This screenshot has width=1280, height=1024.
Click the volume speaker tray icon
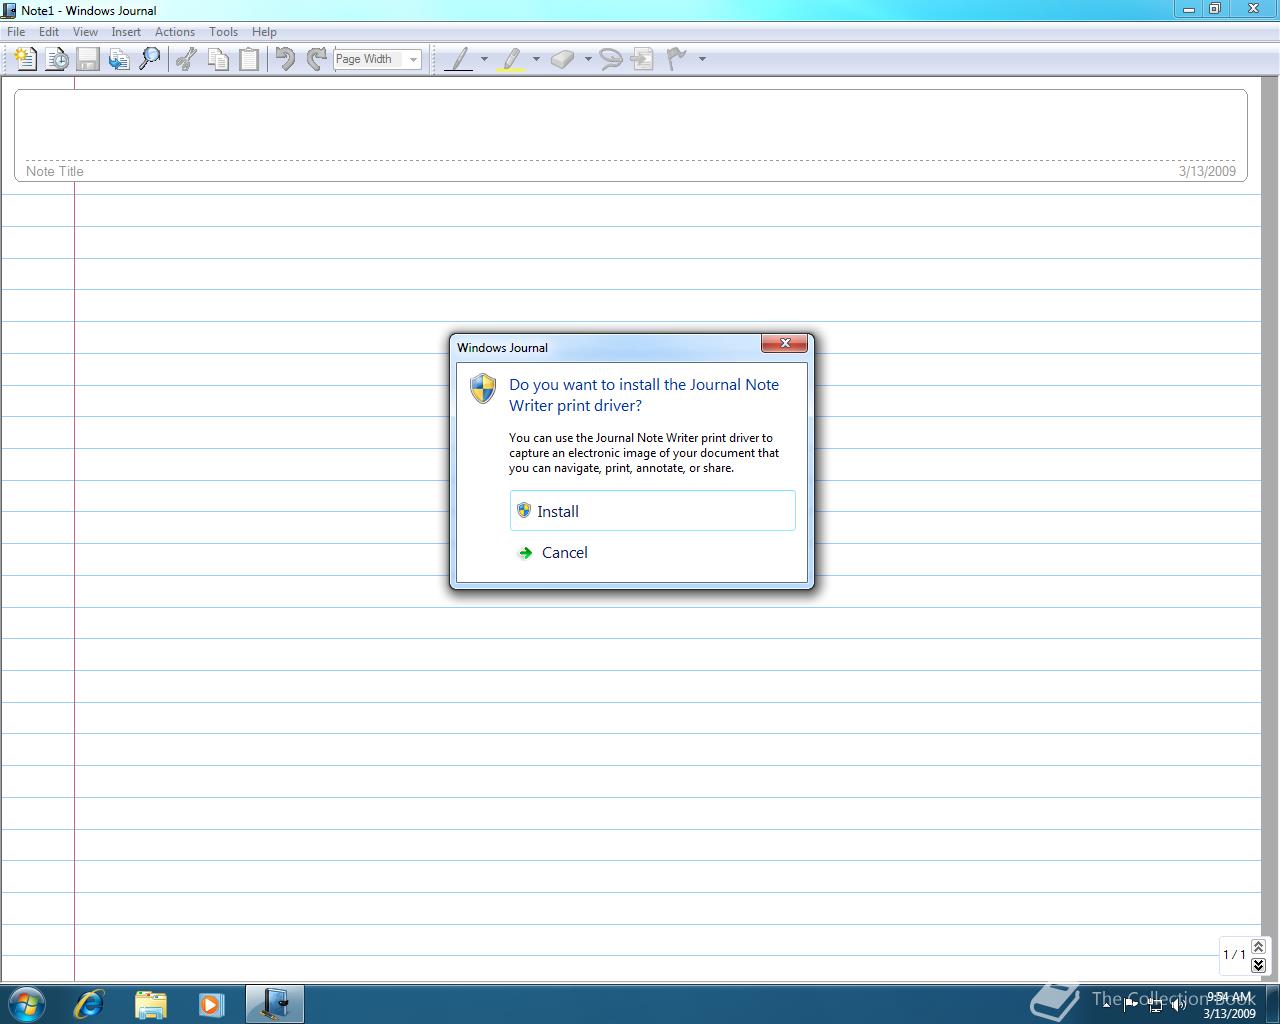[x=1179, y=1004]
